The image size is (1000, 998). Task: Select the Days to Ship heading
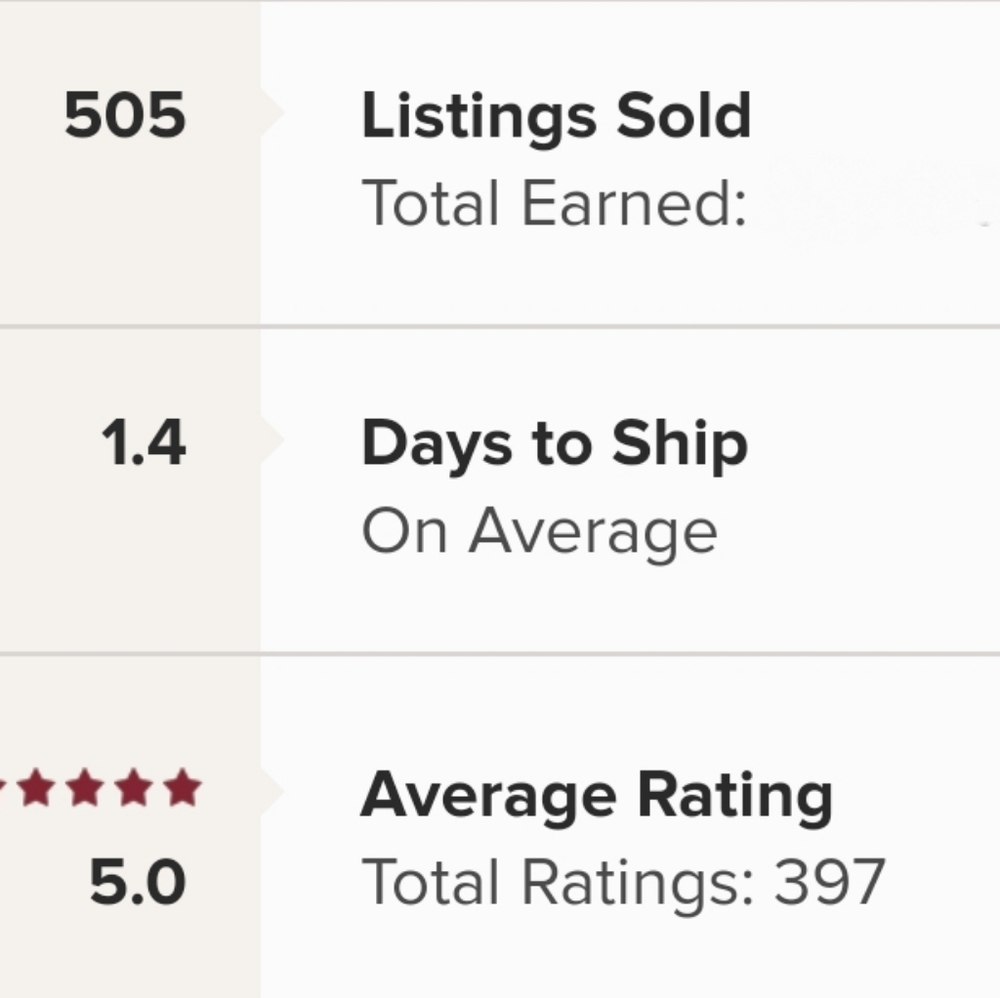(554, 445)
